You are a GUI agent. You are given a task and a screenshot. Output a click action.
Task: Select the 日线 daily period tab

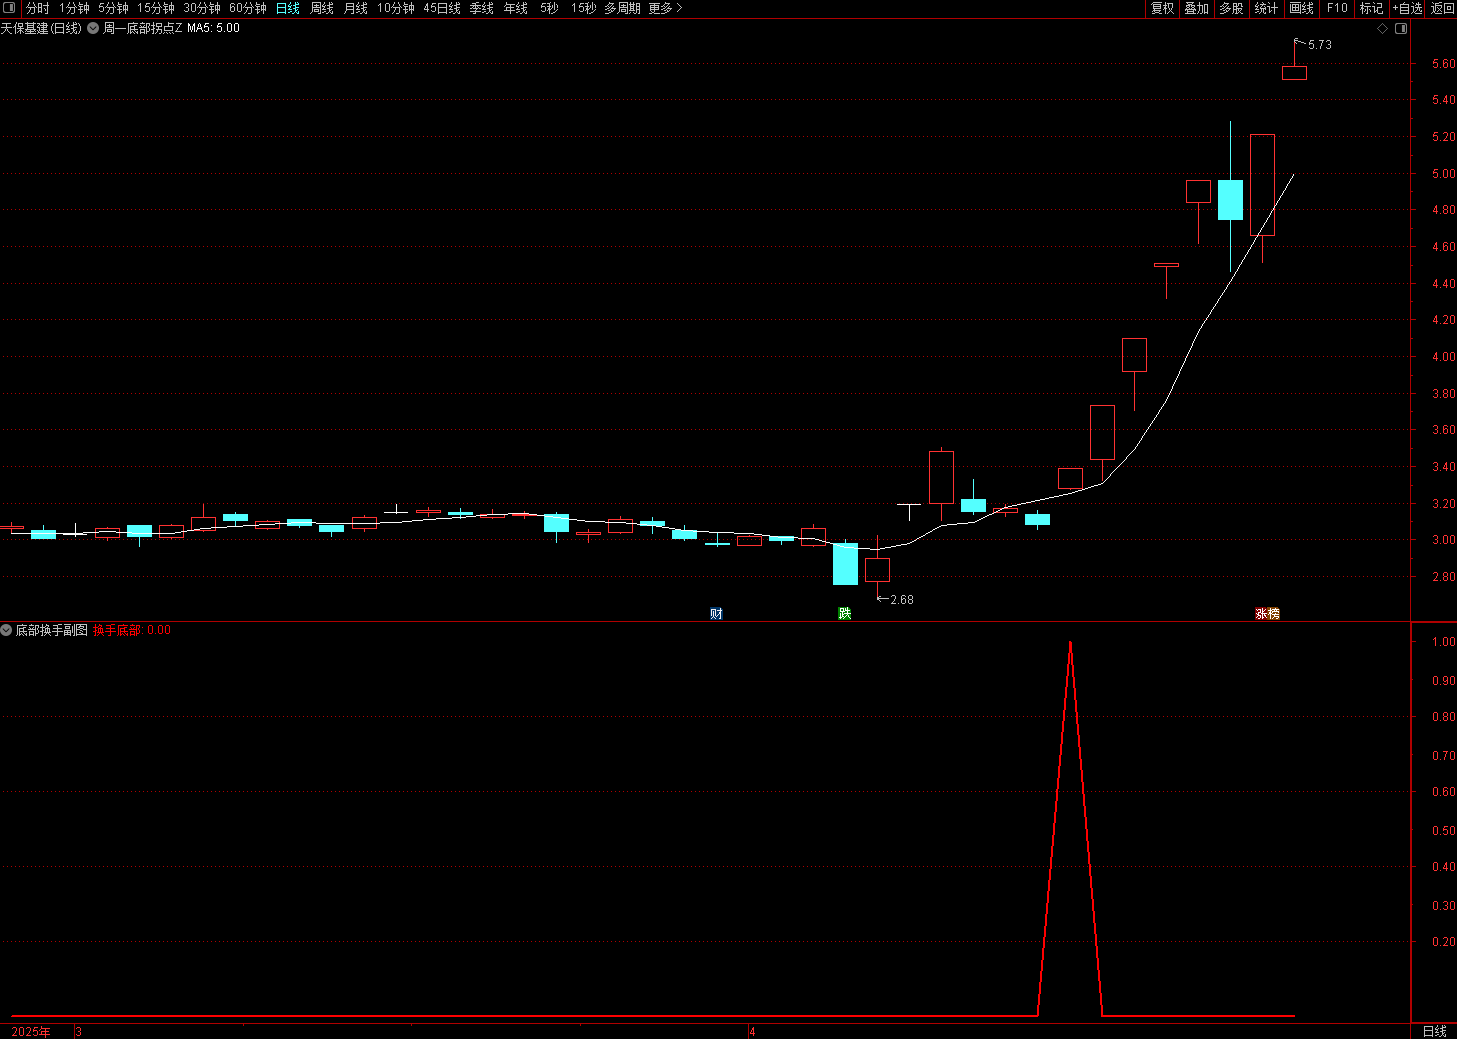coord(288,8)
